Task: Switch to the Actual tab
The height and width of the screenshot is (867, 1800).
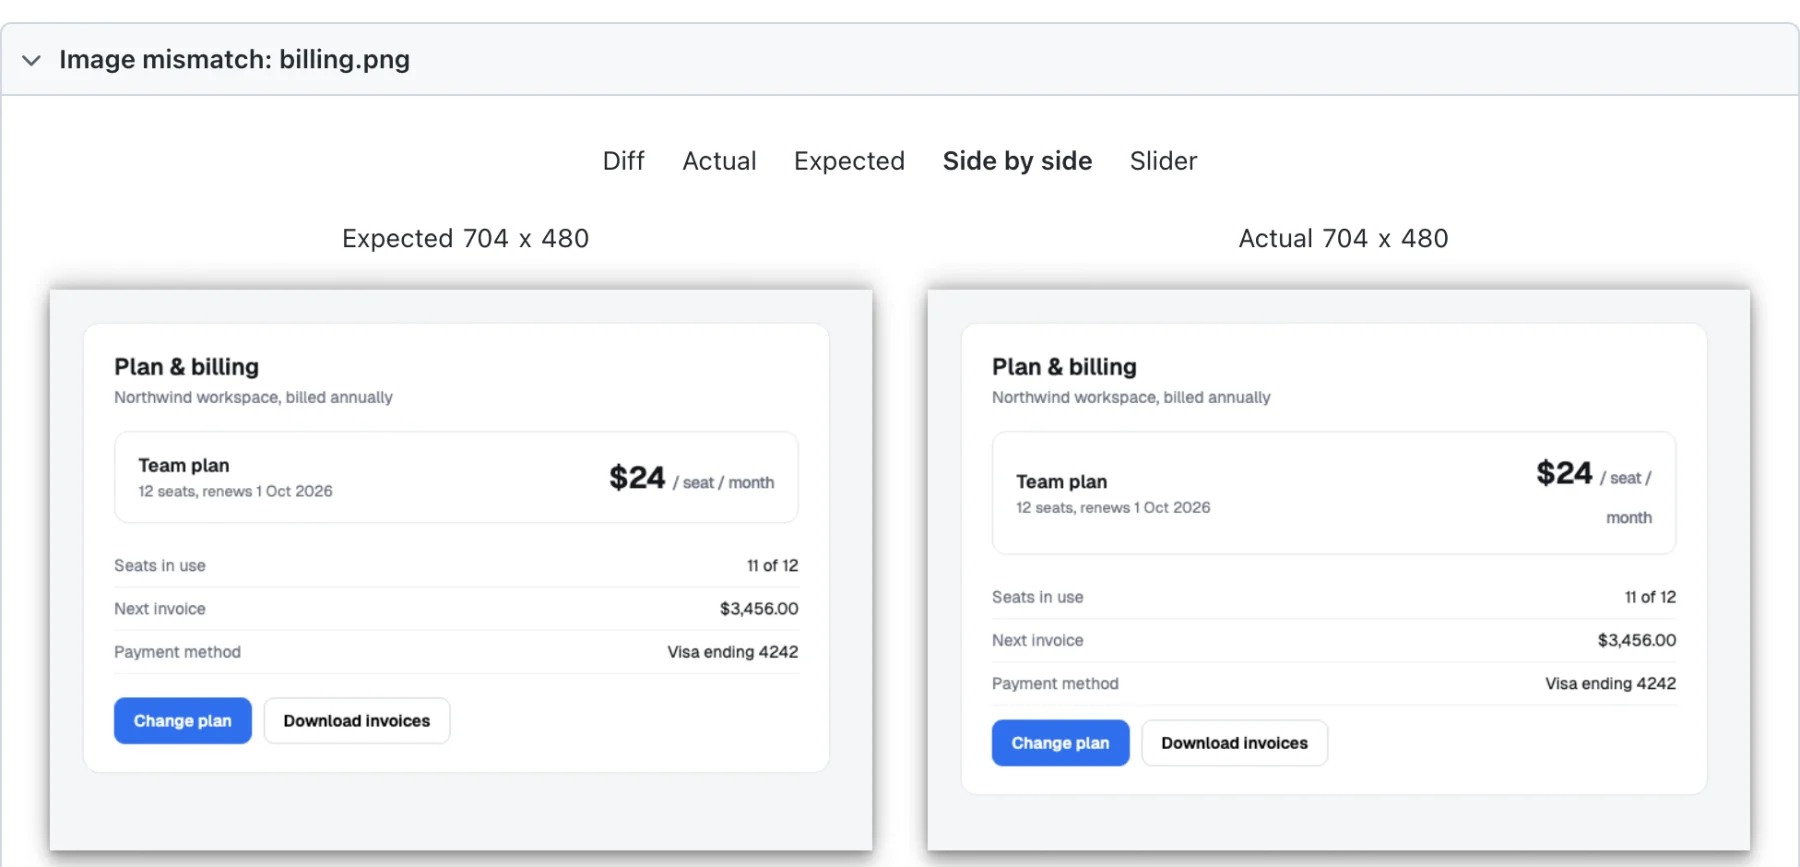Action: click(x=719, y=161)
